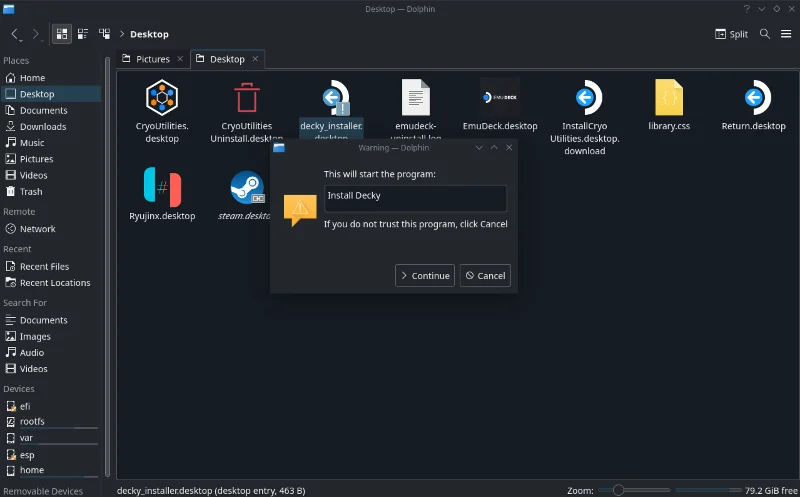800x497 pixels.
Task: Open the search magnifier
Action: (764, 34)
